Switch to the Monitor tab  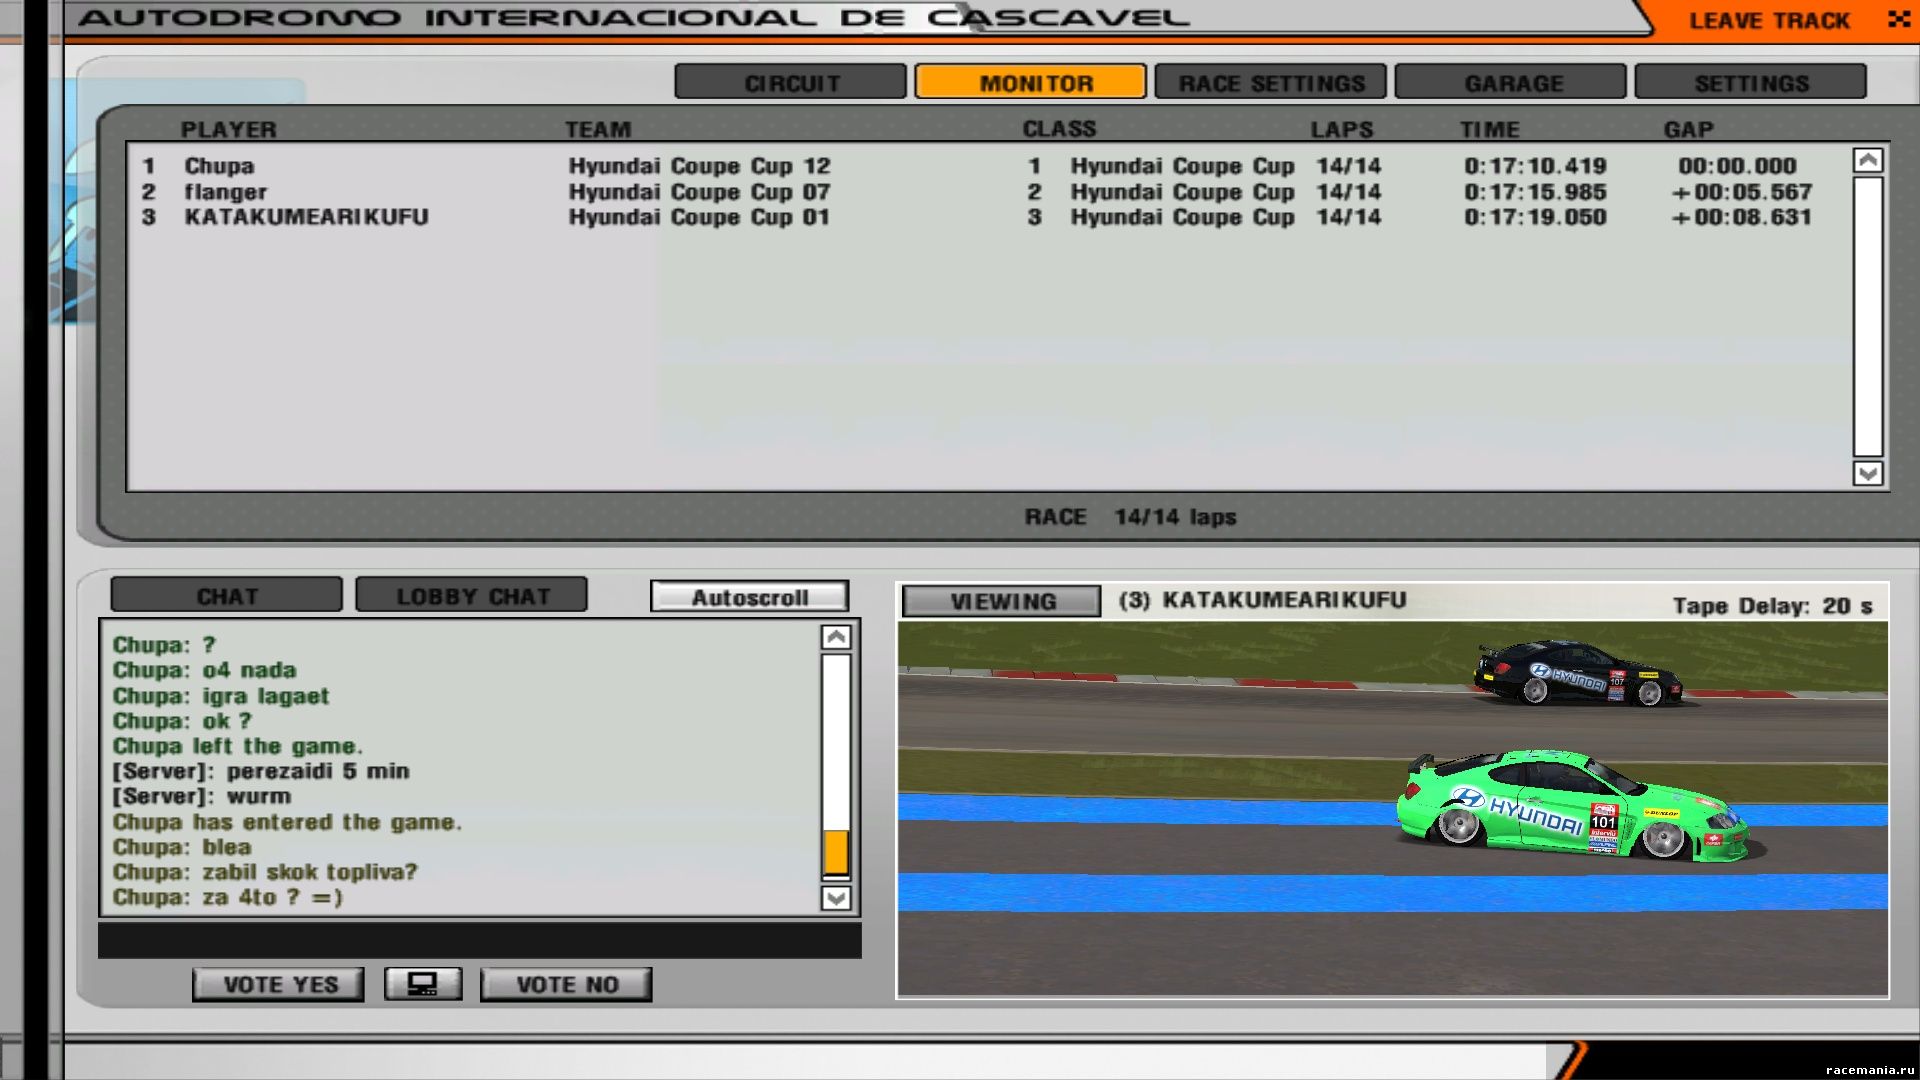pyautogui.click(x=1031, y=82)
